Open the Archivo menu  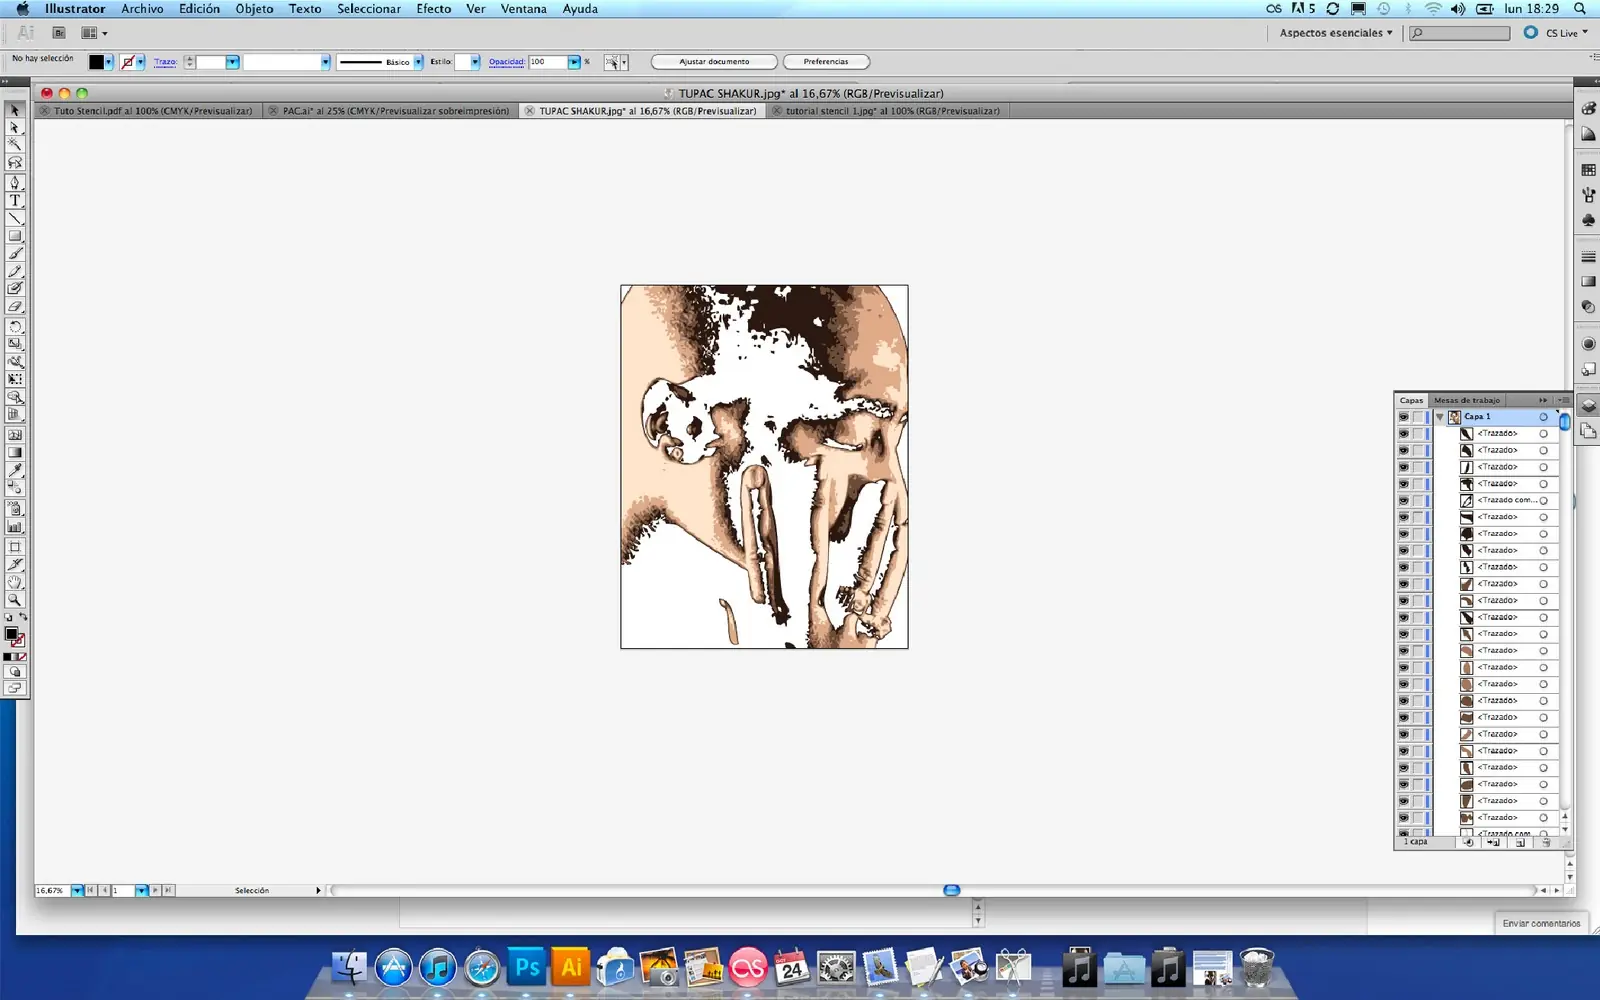click(x=142, y=9)
